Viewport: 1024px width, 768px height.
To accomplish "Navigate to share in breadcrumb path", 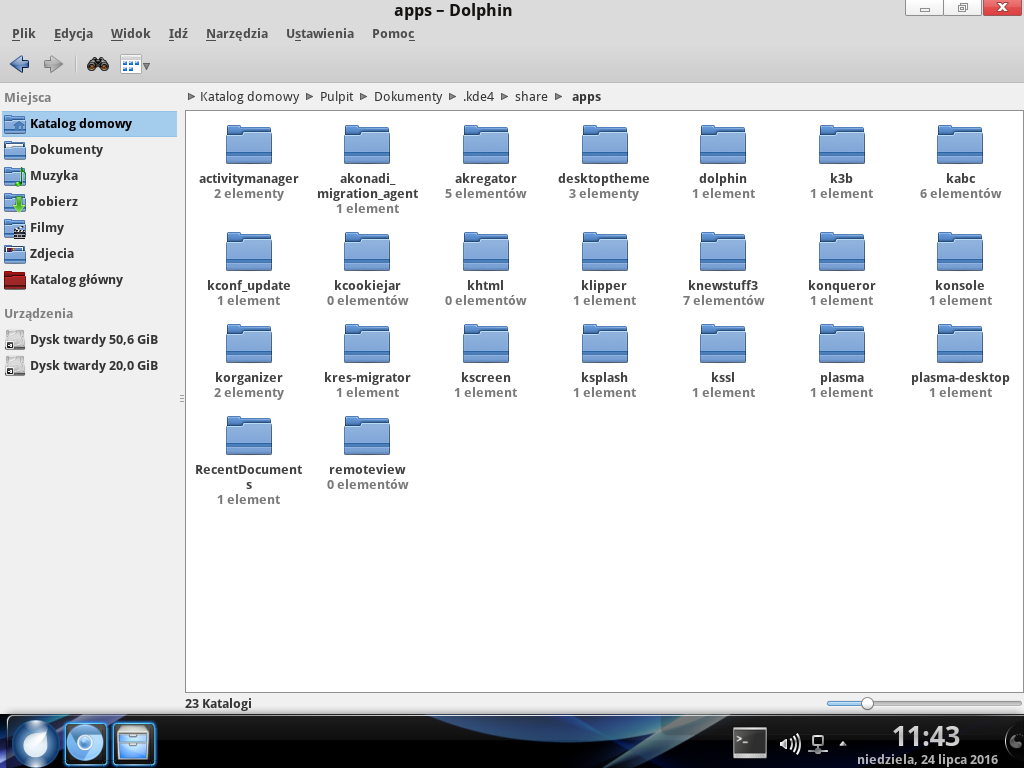I will (531, 97).
